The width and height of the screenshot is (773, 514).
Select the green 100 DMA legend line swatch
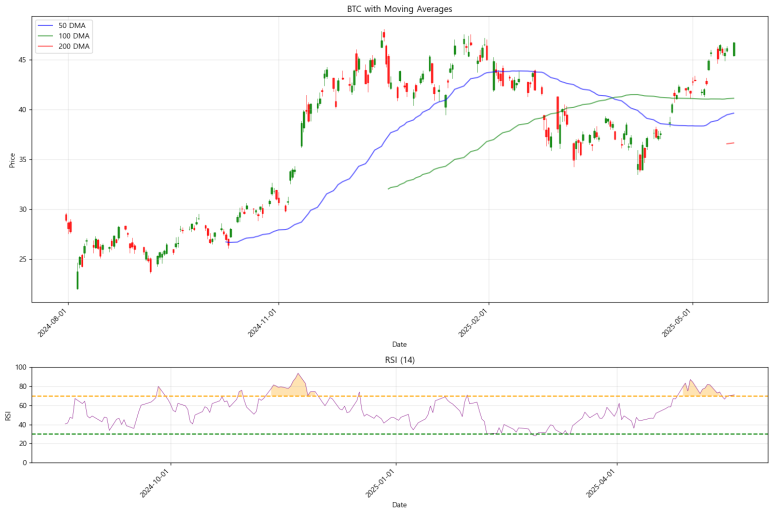[45, 36]
